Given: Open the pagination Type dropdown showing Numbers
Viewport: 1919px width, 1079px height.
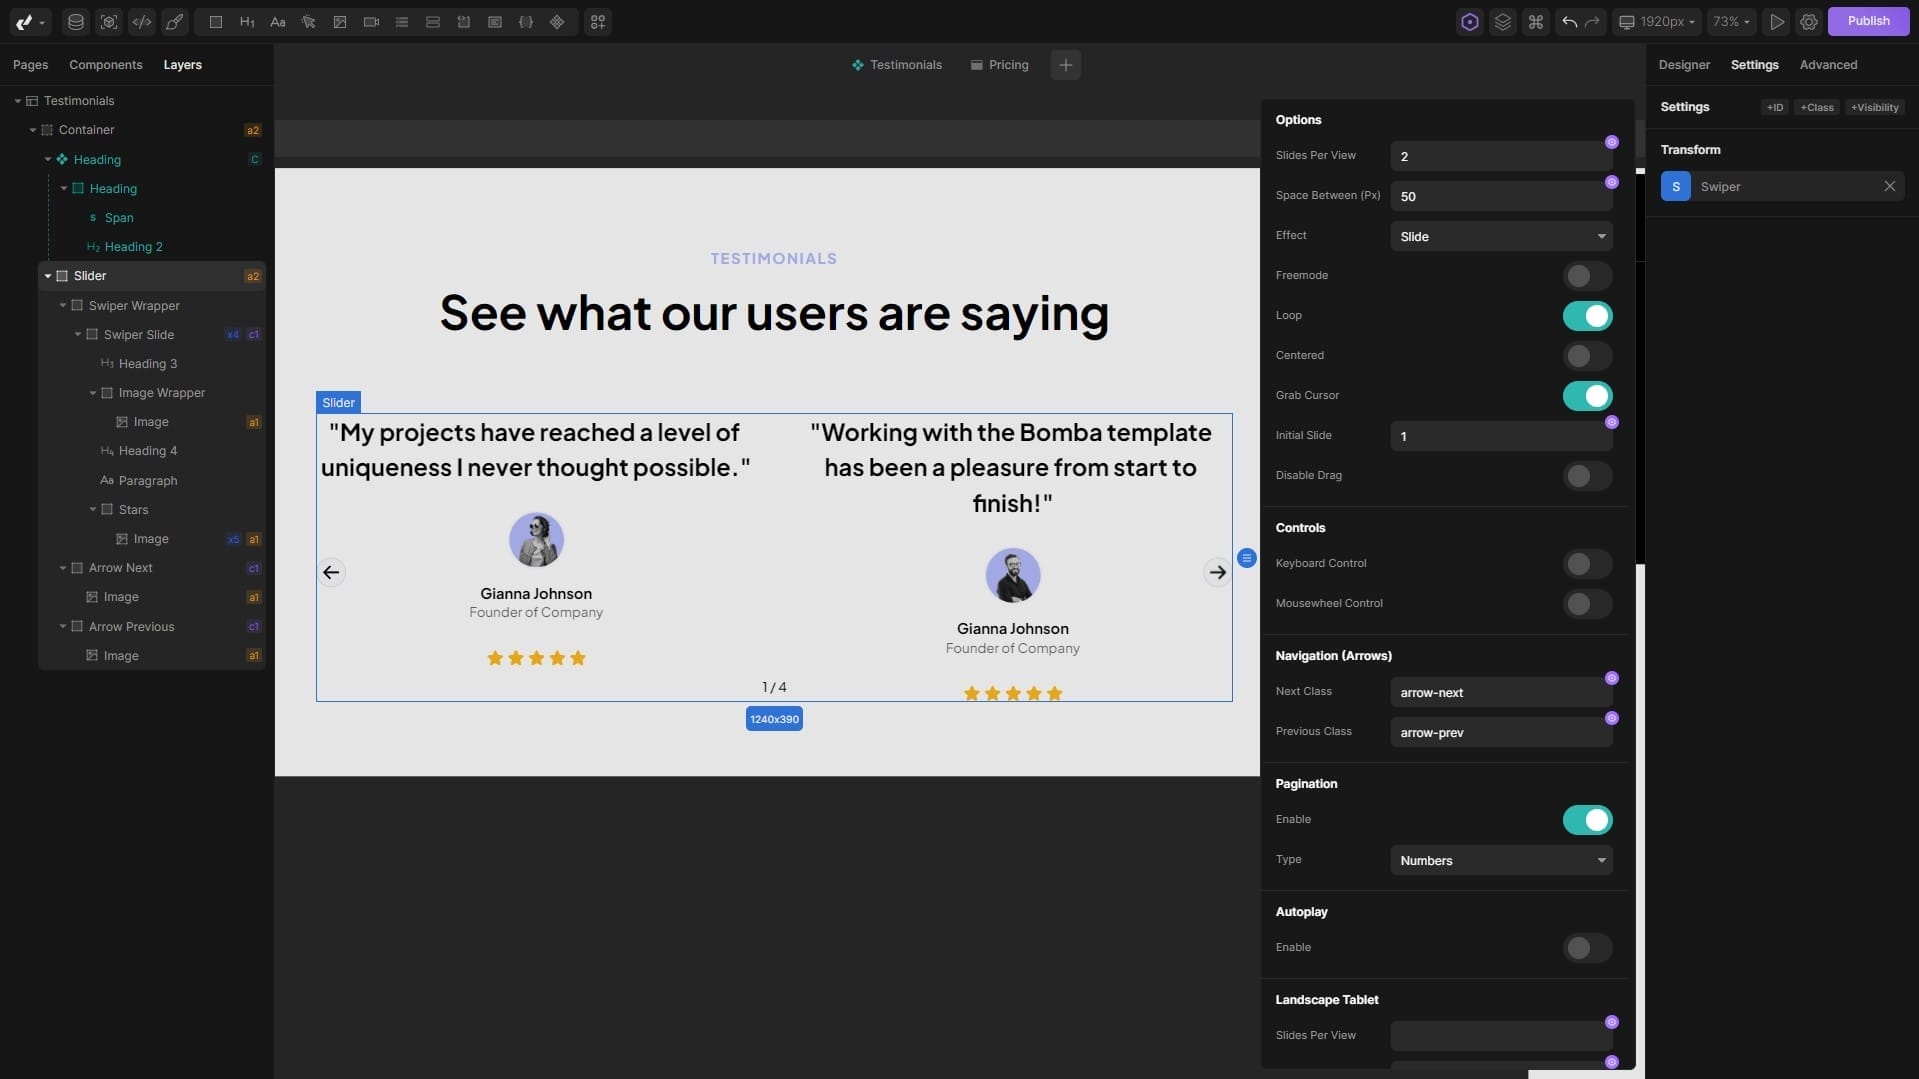Looking at the screenshot, I should click(1500, 860).
